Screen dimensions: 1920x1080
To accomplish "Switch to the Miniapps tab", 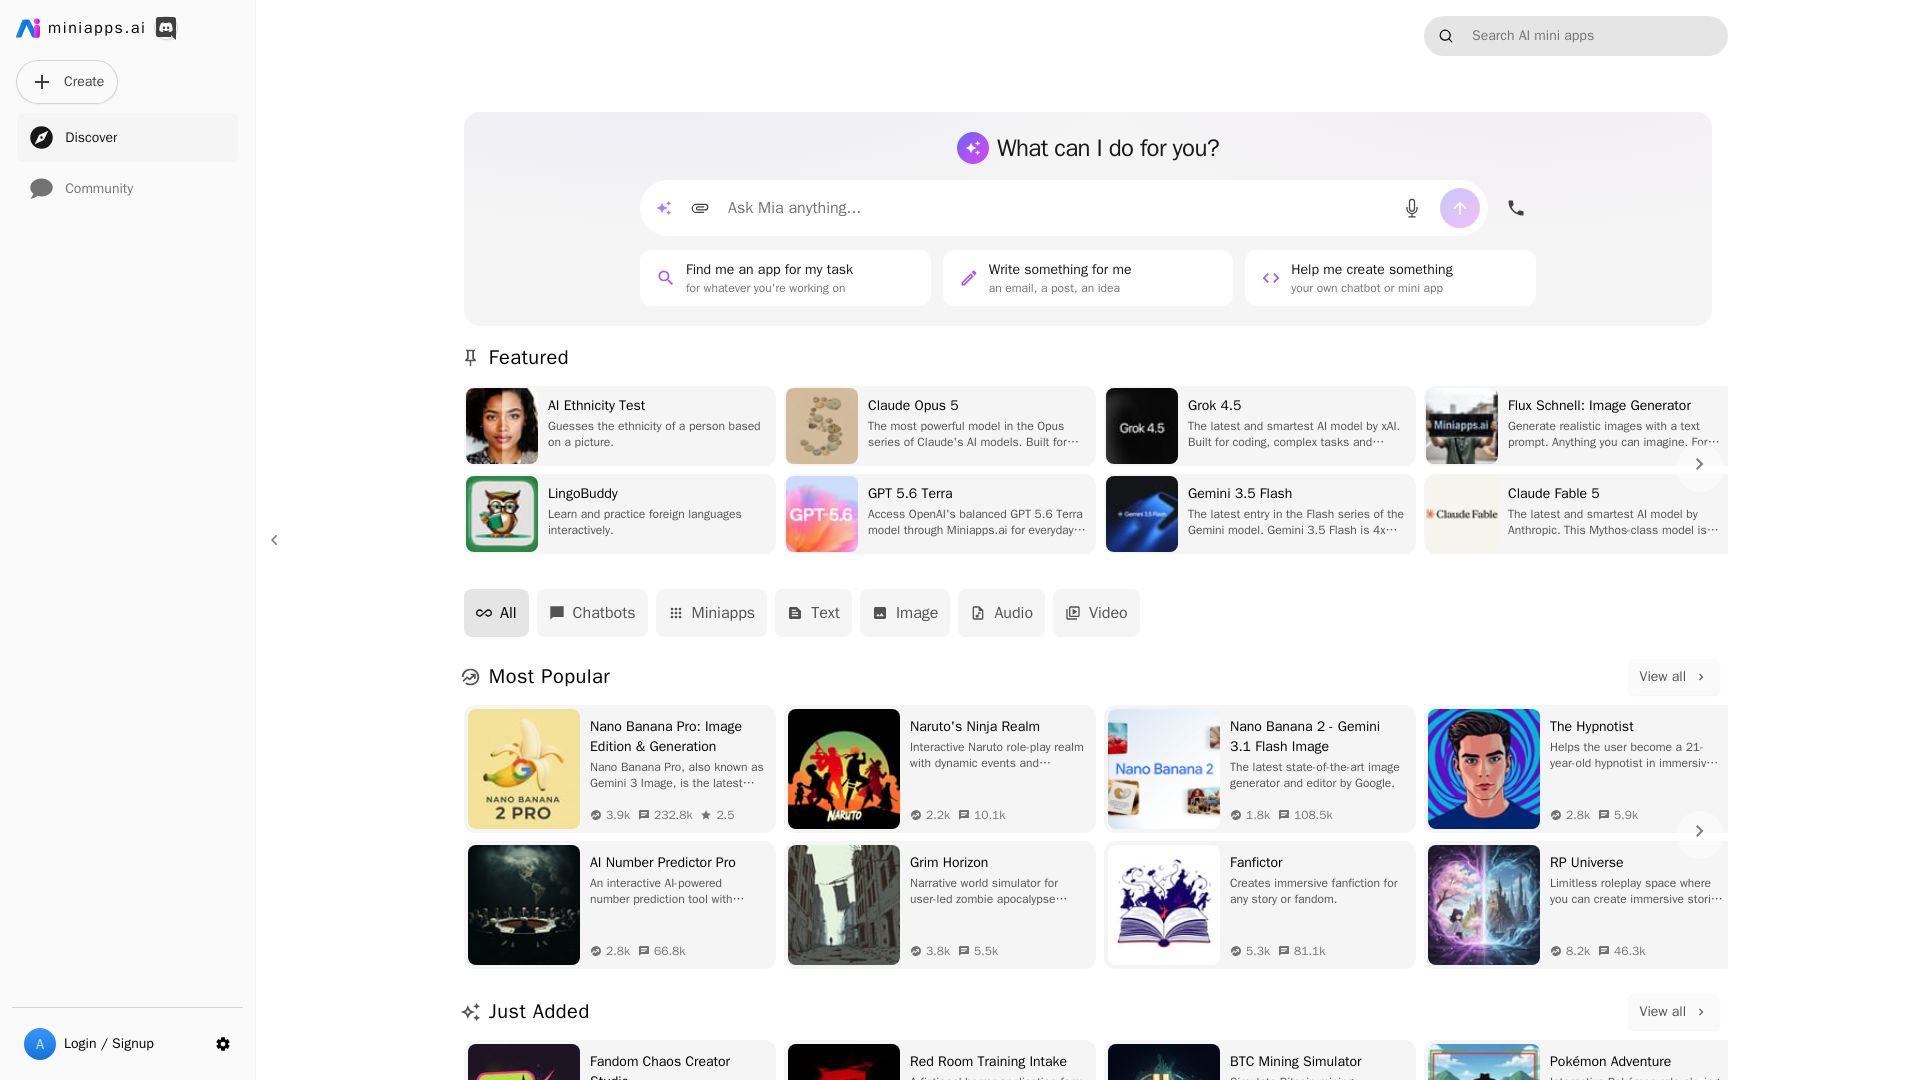I will [711, 613].
